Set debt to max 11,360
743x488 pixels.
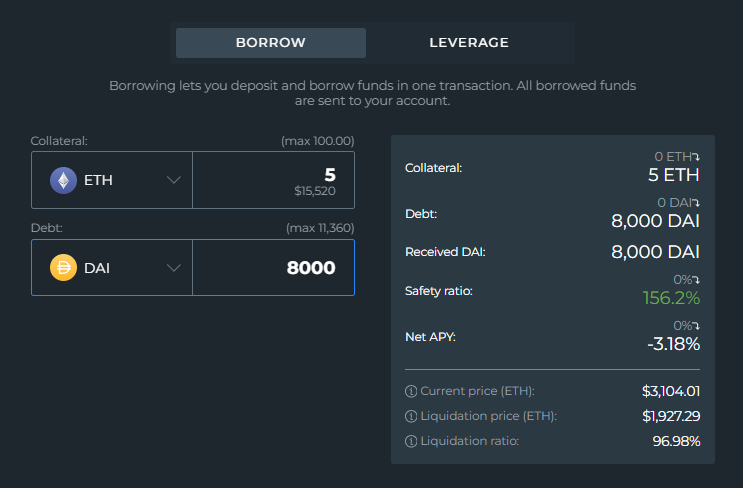[319, 228]
